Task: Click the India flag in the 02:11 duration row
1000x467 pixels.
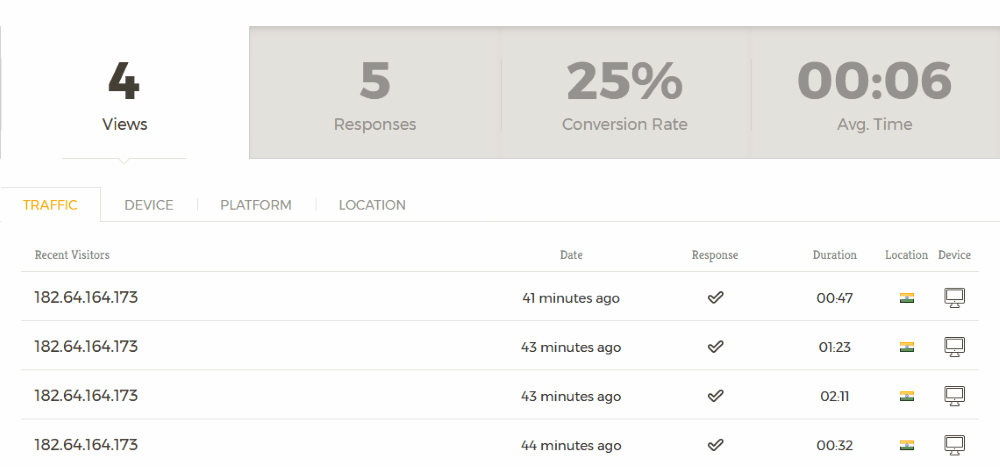Action: point(906,396)
